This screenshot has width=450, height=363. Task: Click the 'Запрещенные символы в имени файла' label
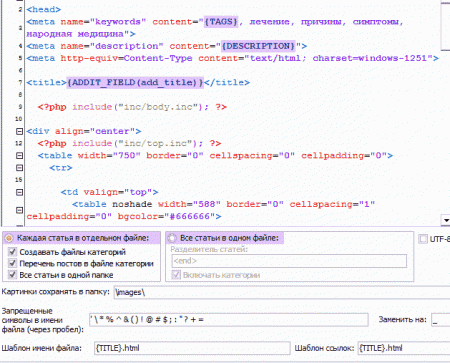point(43,320)
